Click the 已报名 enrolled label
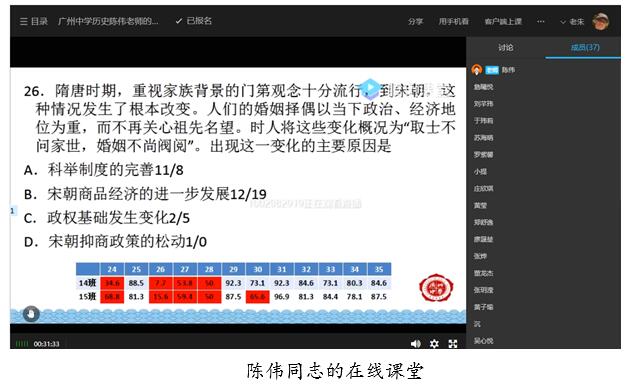Screen dimensions: 626x391 (x=199, y=21)
